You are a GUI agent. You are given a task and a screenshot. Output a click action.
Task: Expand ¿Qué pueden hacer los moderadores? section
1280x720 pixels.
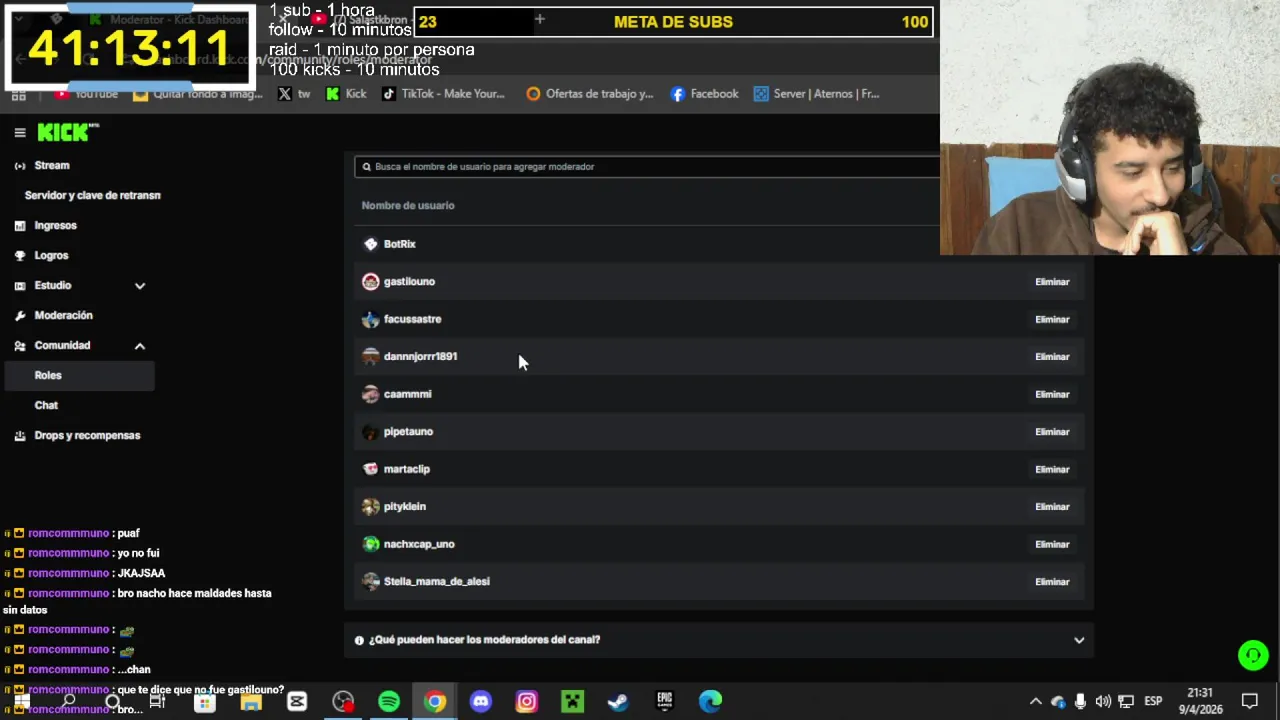[x=719, y=640]
